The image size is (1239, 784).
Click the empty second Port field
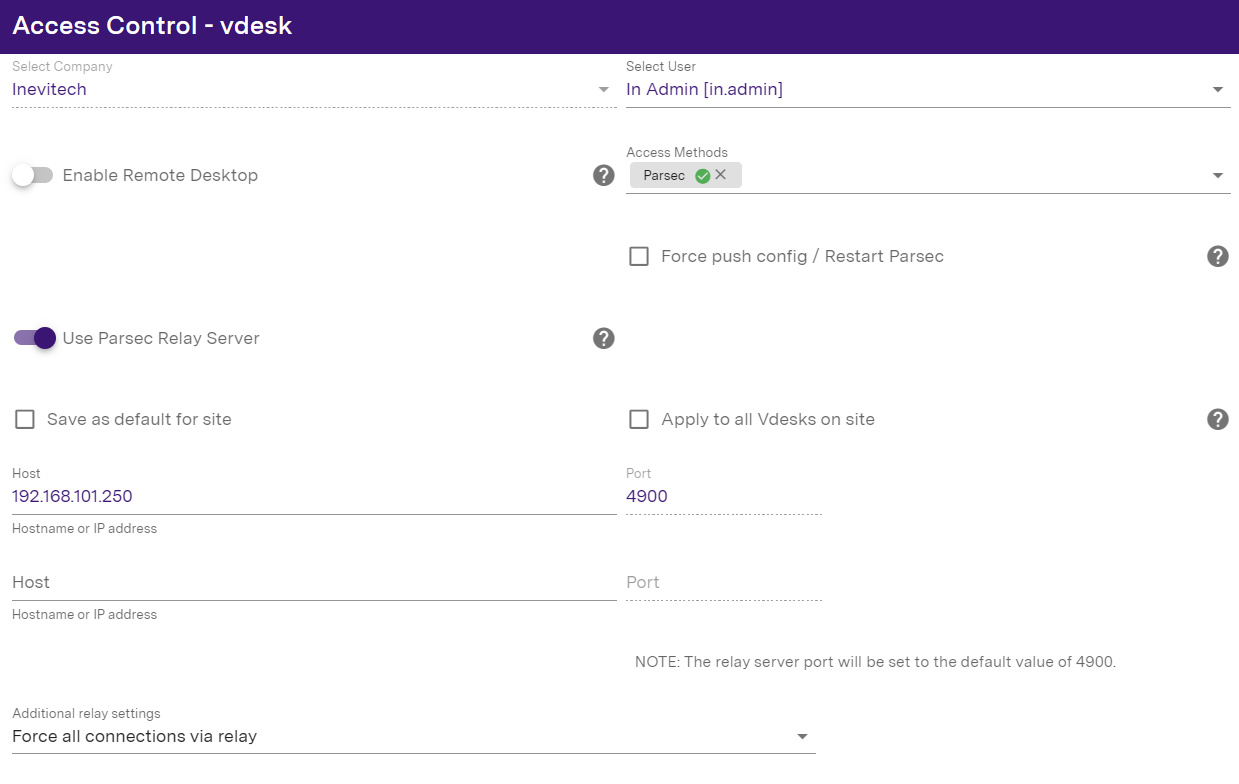pyautogui.click(x=722, y=582)
